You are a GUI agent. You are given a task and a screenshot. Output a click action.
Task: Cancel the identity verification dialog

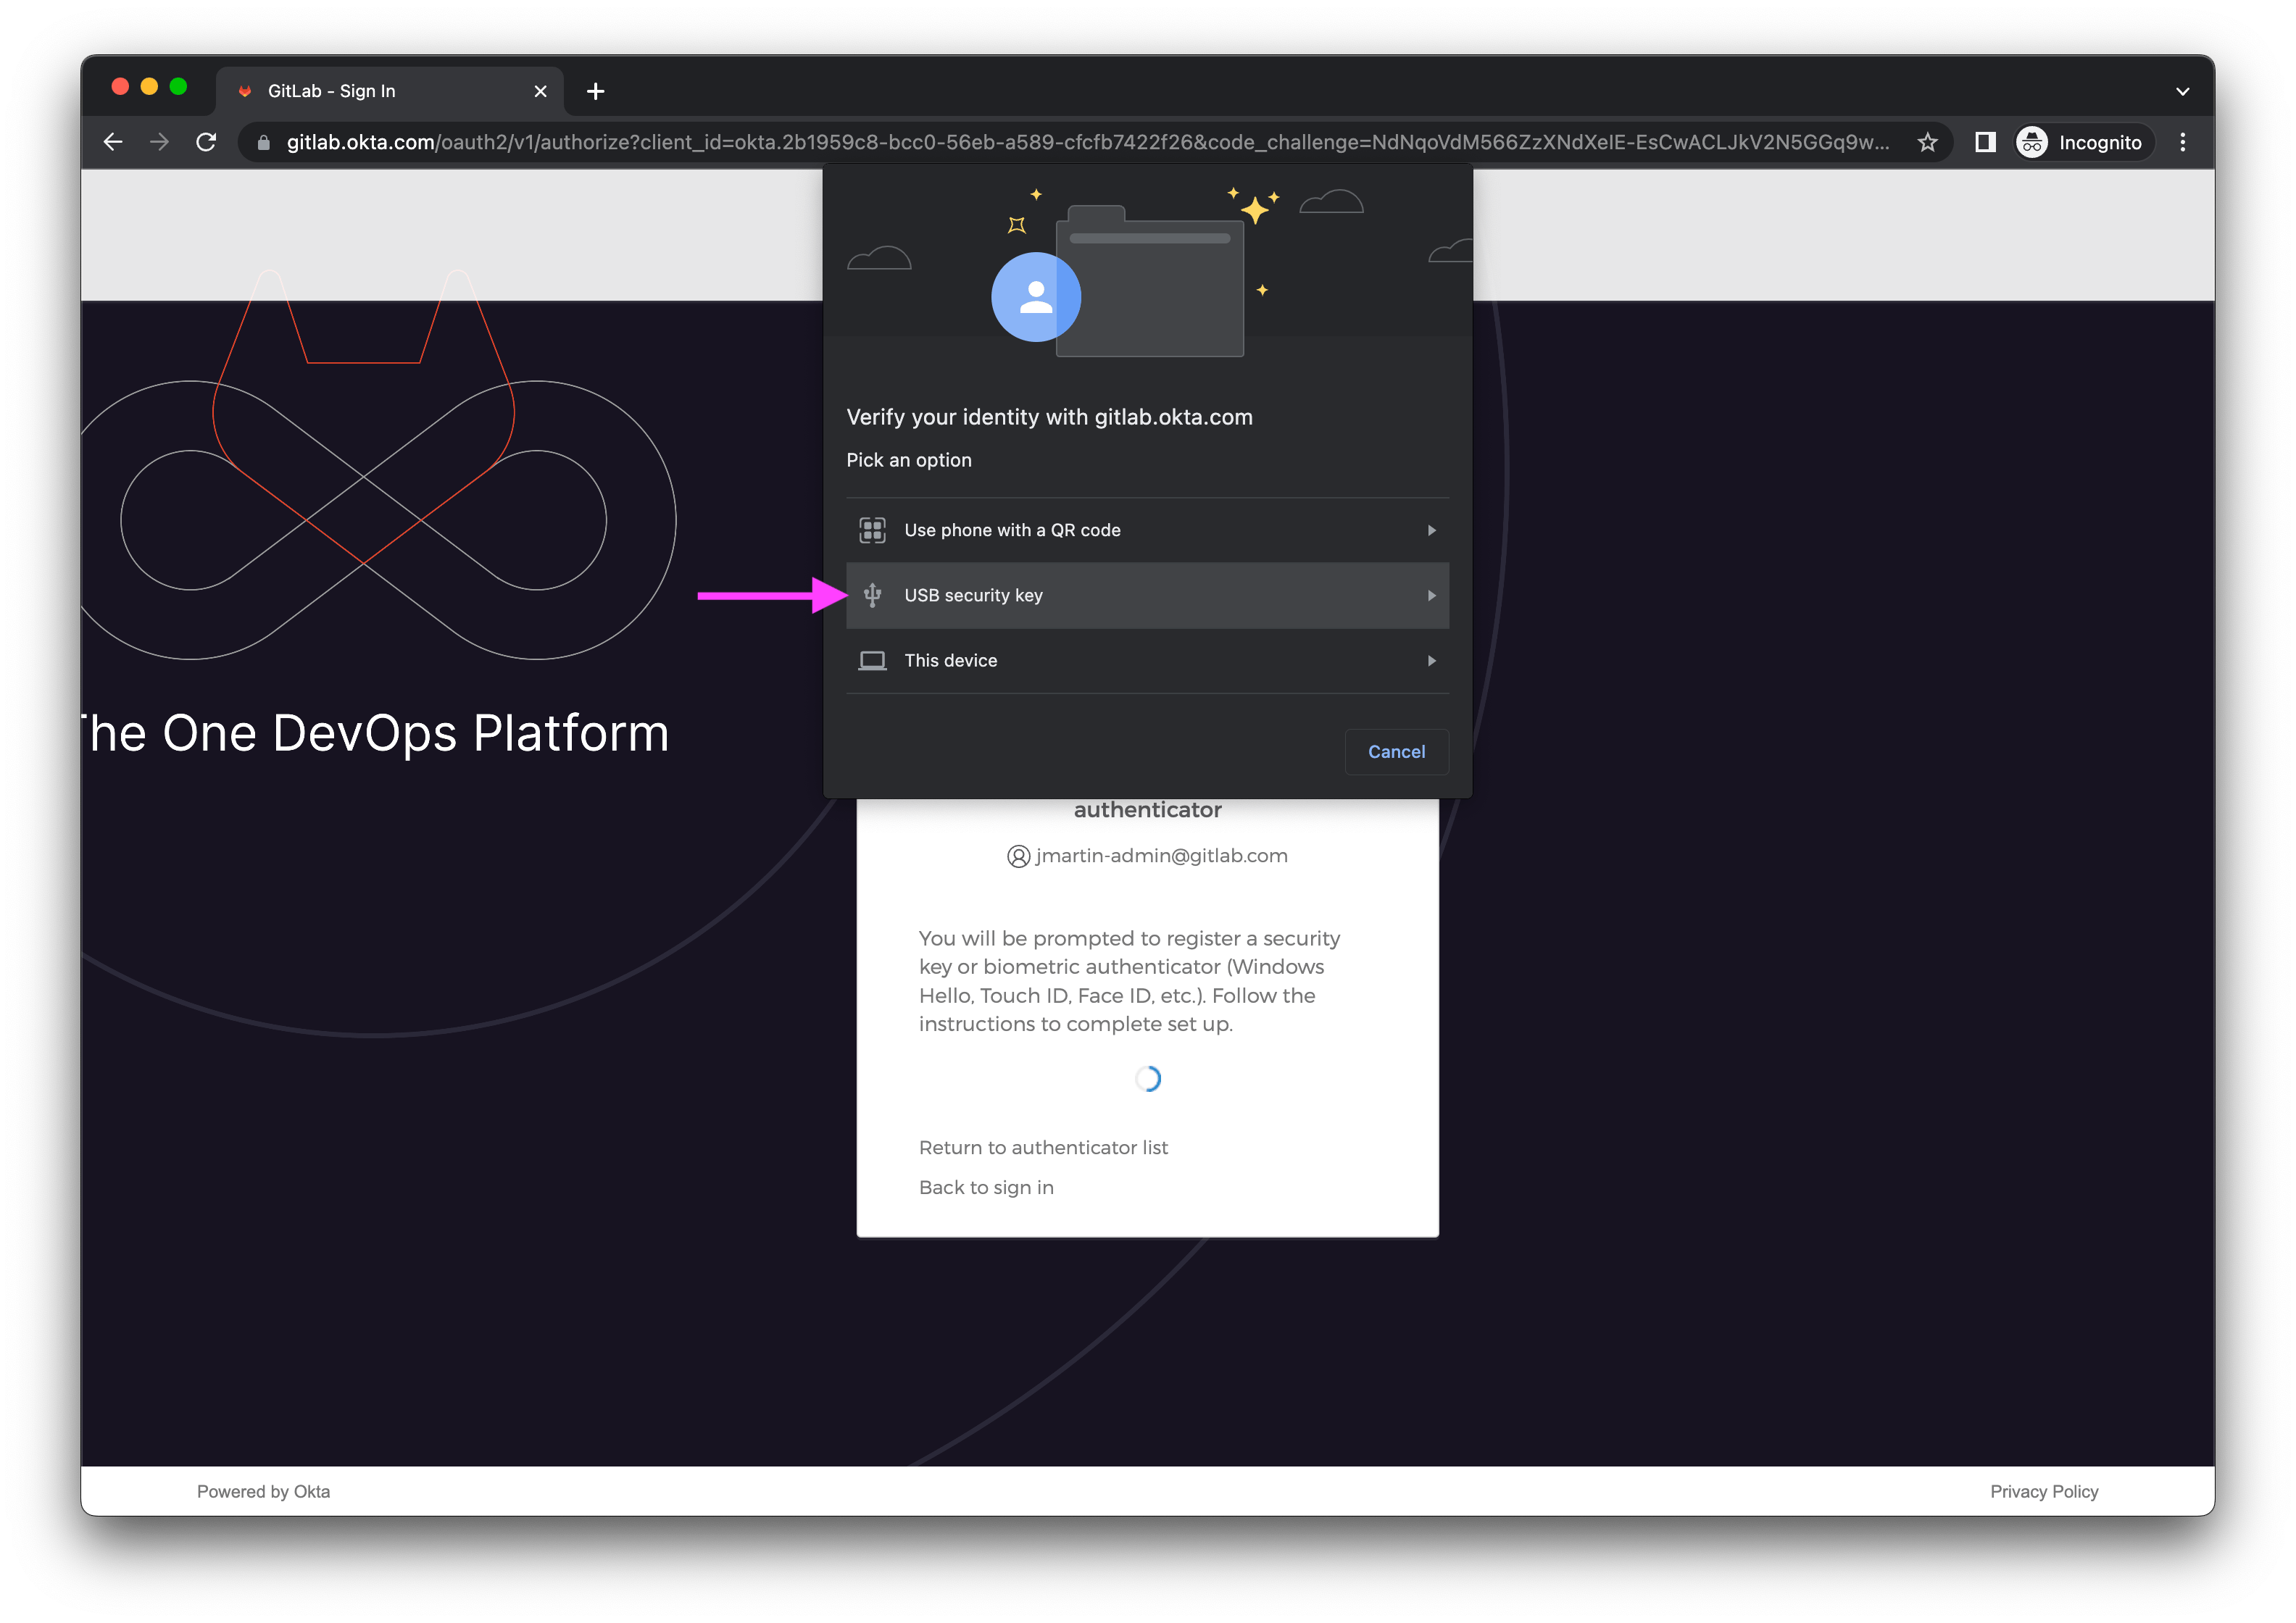[x=1396, y=751]
